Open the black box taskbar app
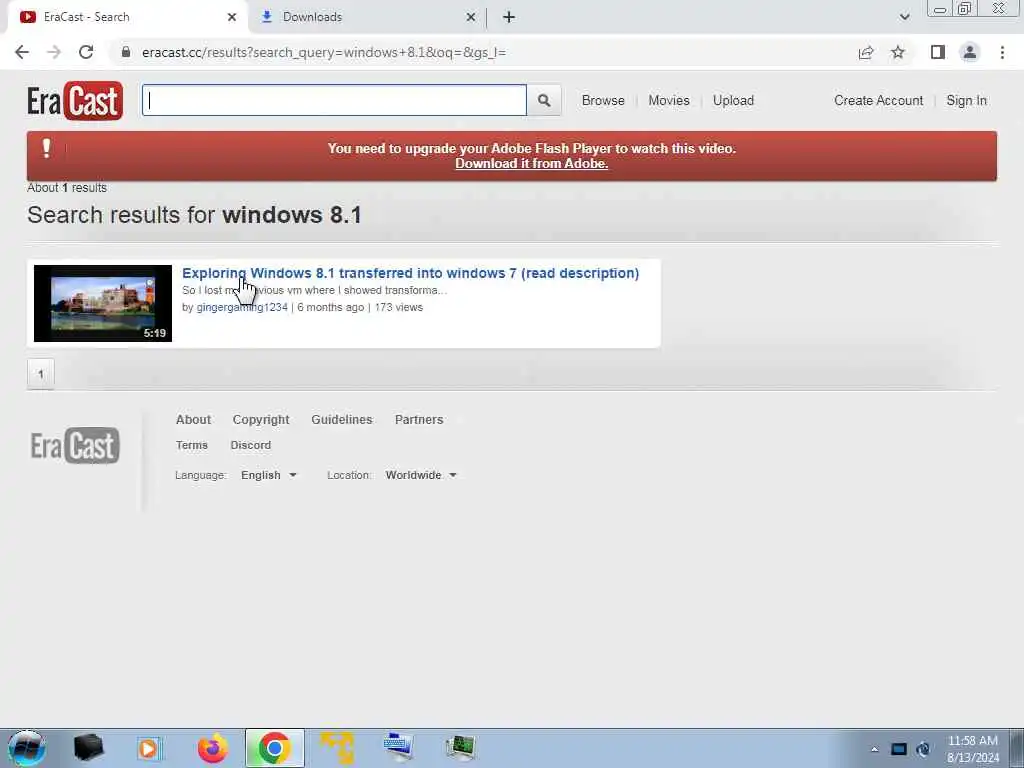 (x=88, y=748)
